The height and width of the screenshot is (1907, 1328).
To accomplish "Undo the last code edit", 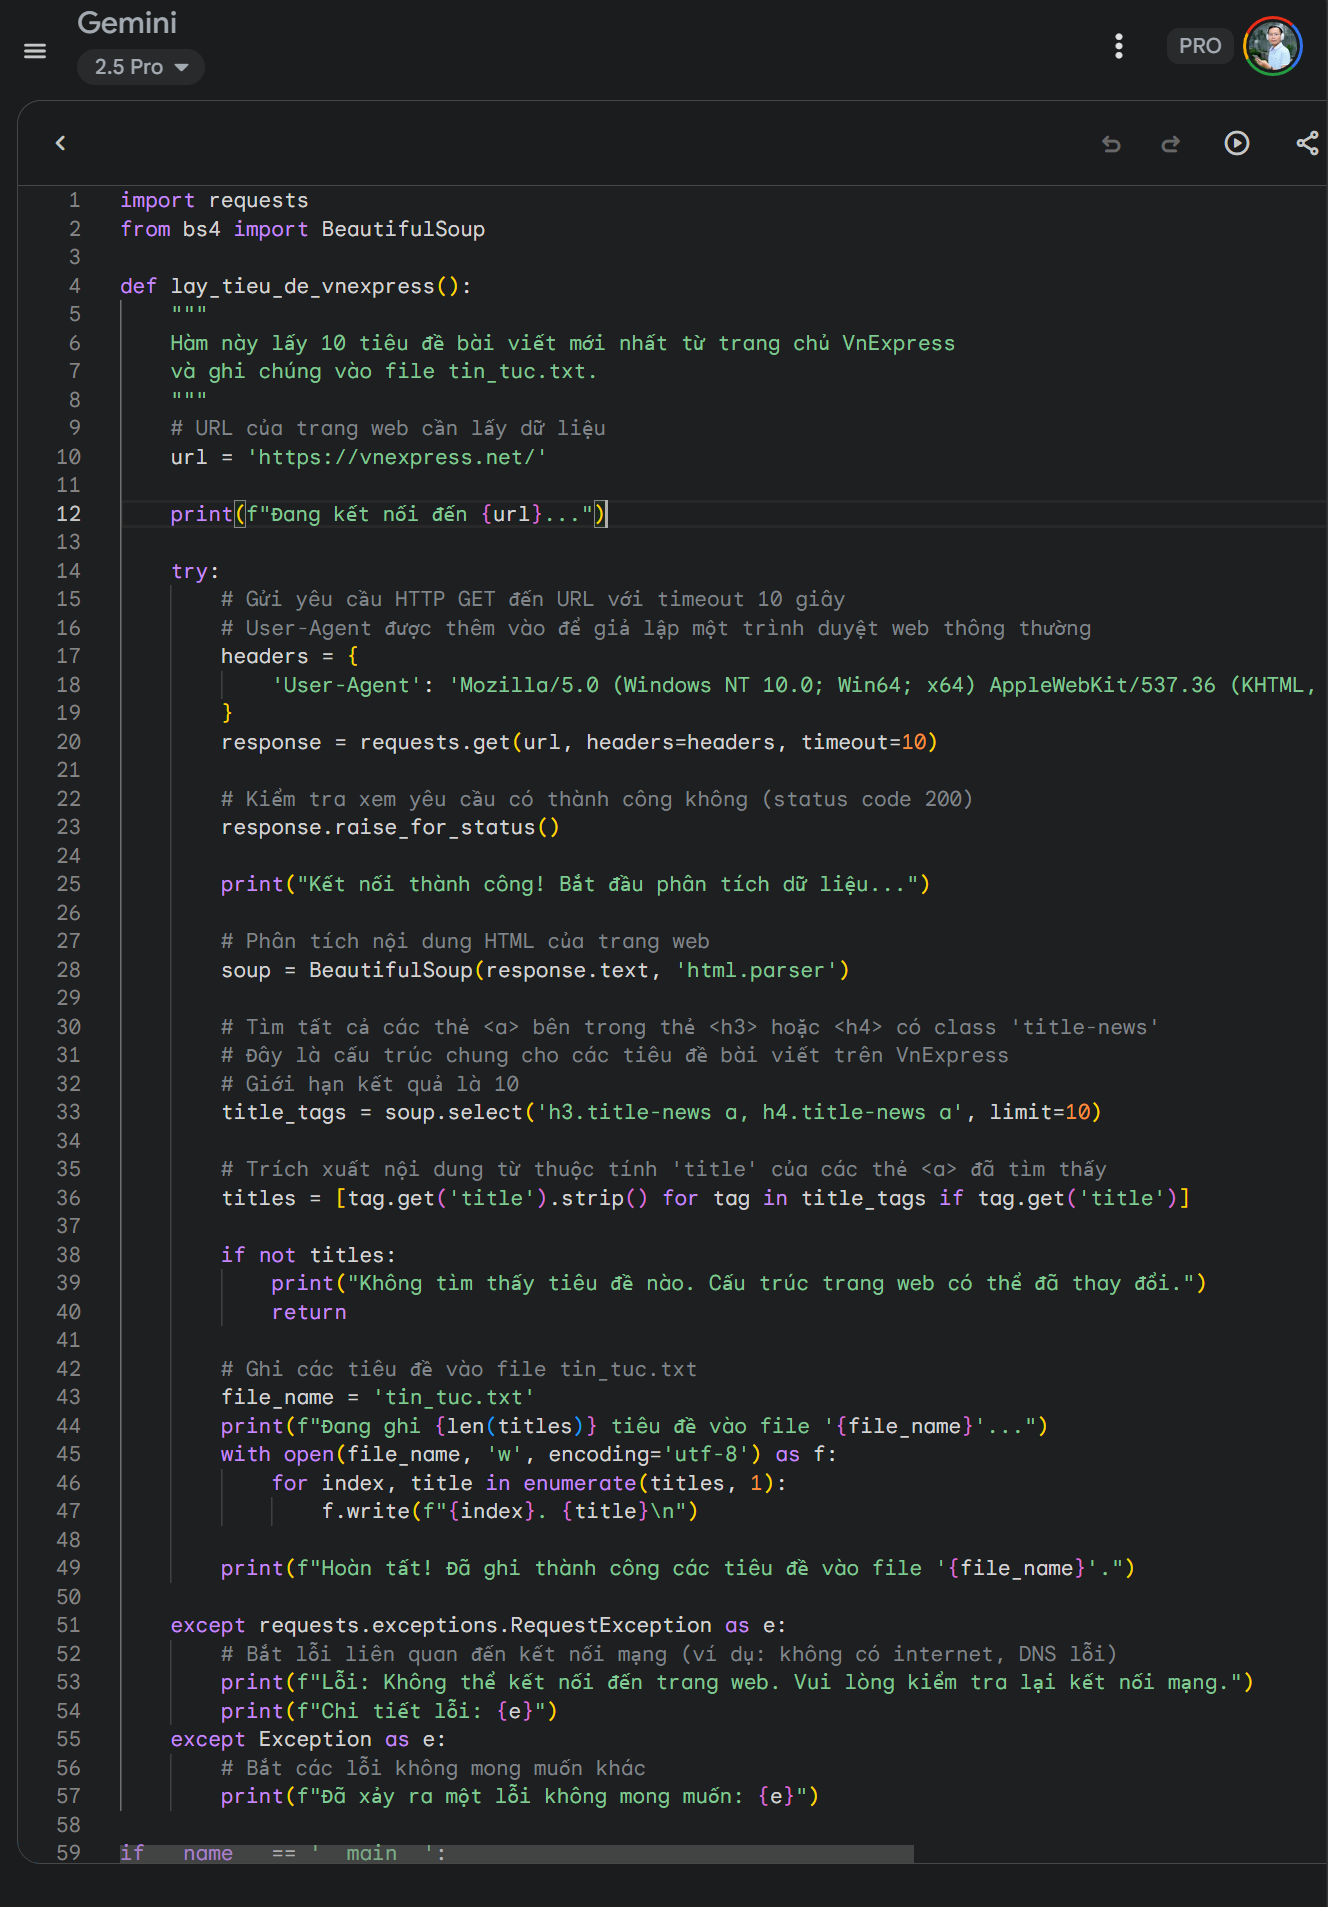I will [1111, 144].
